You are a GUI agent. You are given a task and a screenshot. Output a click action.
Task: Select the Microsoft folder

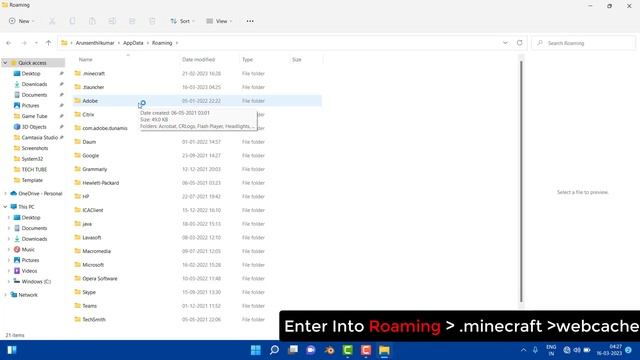coord(93,265)
